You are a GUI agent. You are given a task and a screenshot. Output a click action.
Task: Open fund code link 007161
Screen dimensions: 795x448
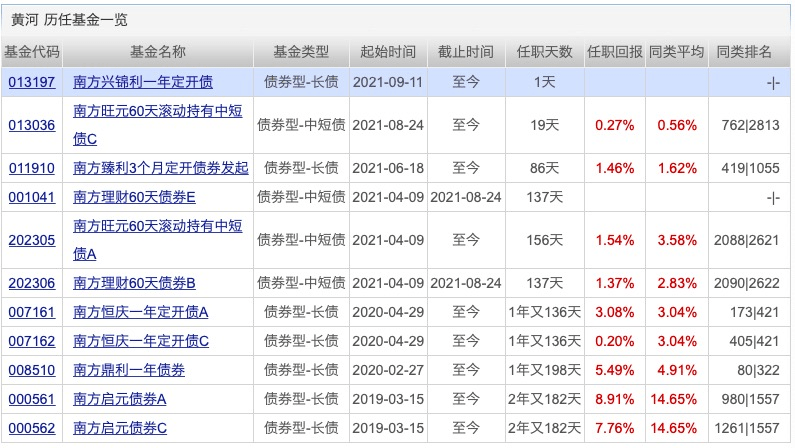coord(31,312)
